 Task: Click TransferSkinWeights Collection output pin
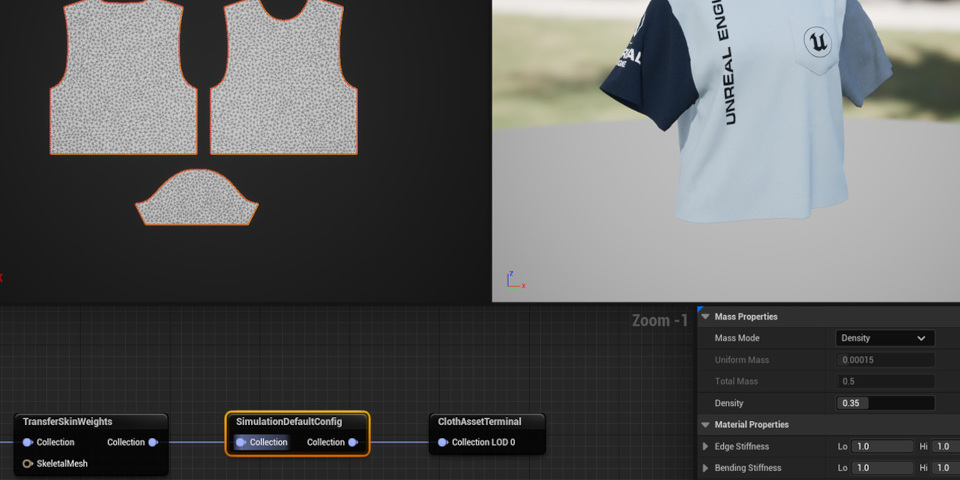tap(153, 442)
